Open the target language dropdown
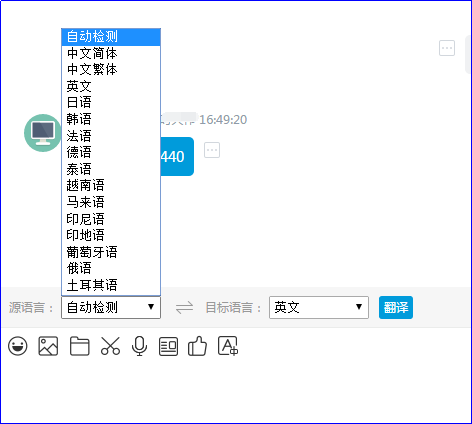This screenshot has width=472, height=424. tap(319, 307)
